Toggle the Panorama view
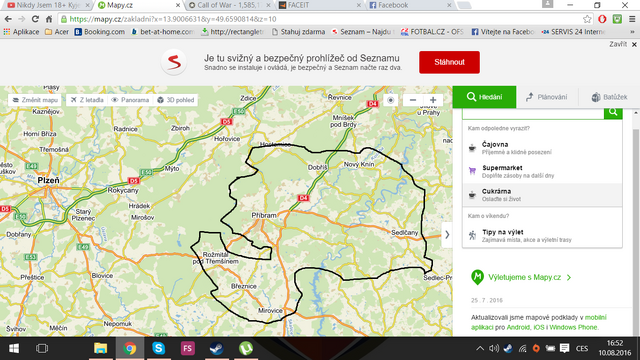 pyautogui.click(x=130, y=100)
